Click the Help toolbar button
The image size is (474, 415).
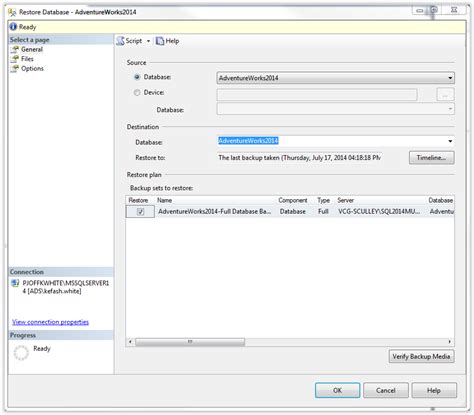coord(168,41)
